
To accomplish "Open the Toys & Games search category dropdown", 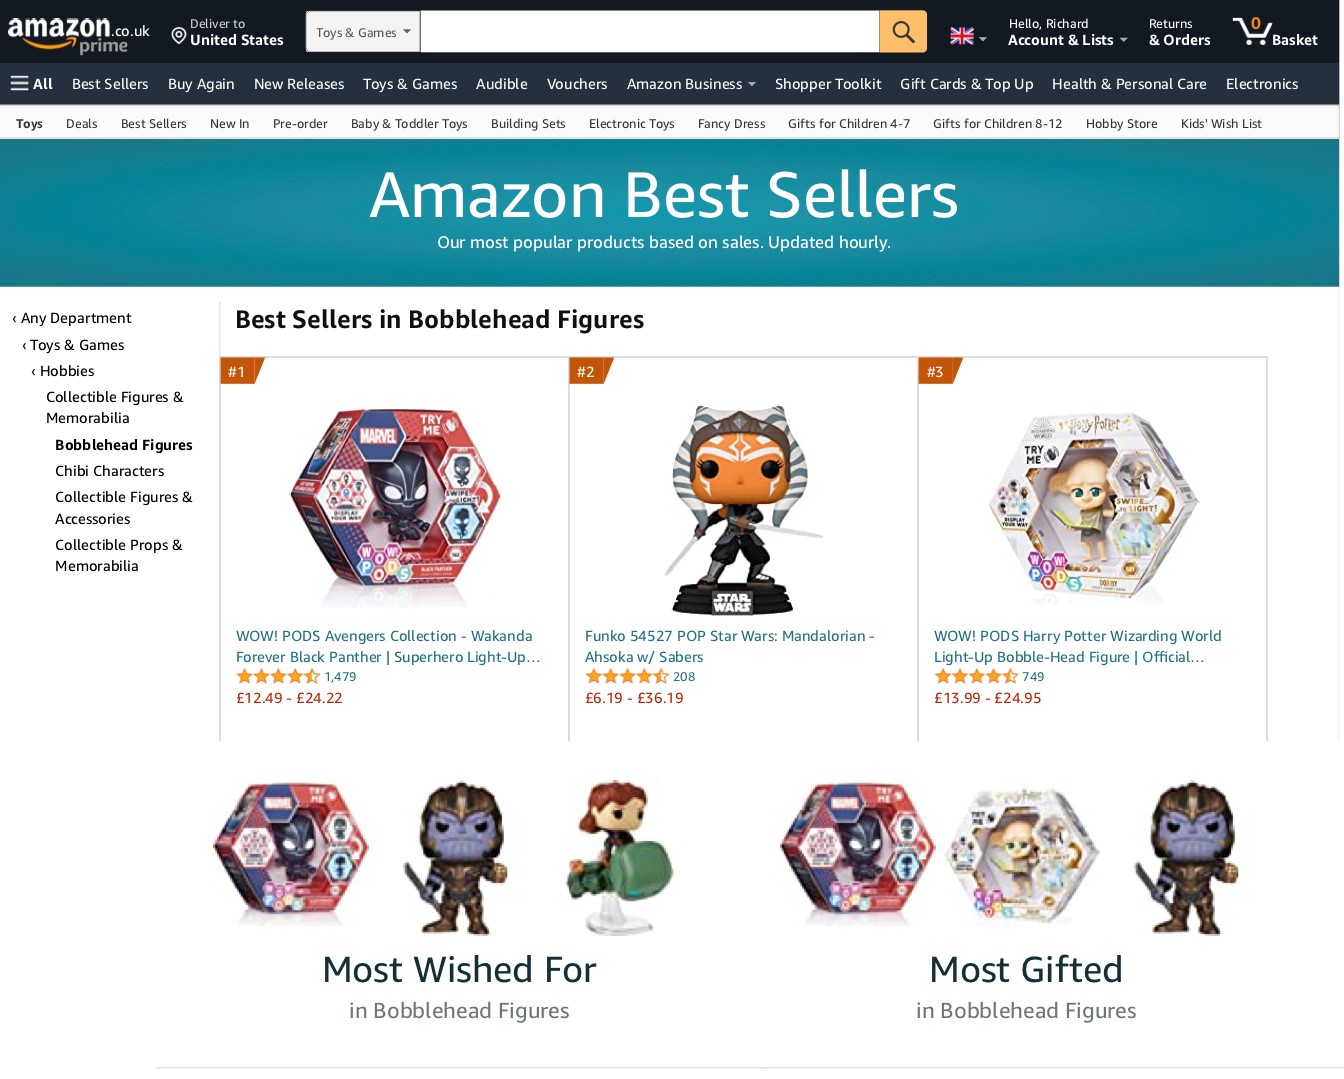I will tap(363, 32).
